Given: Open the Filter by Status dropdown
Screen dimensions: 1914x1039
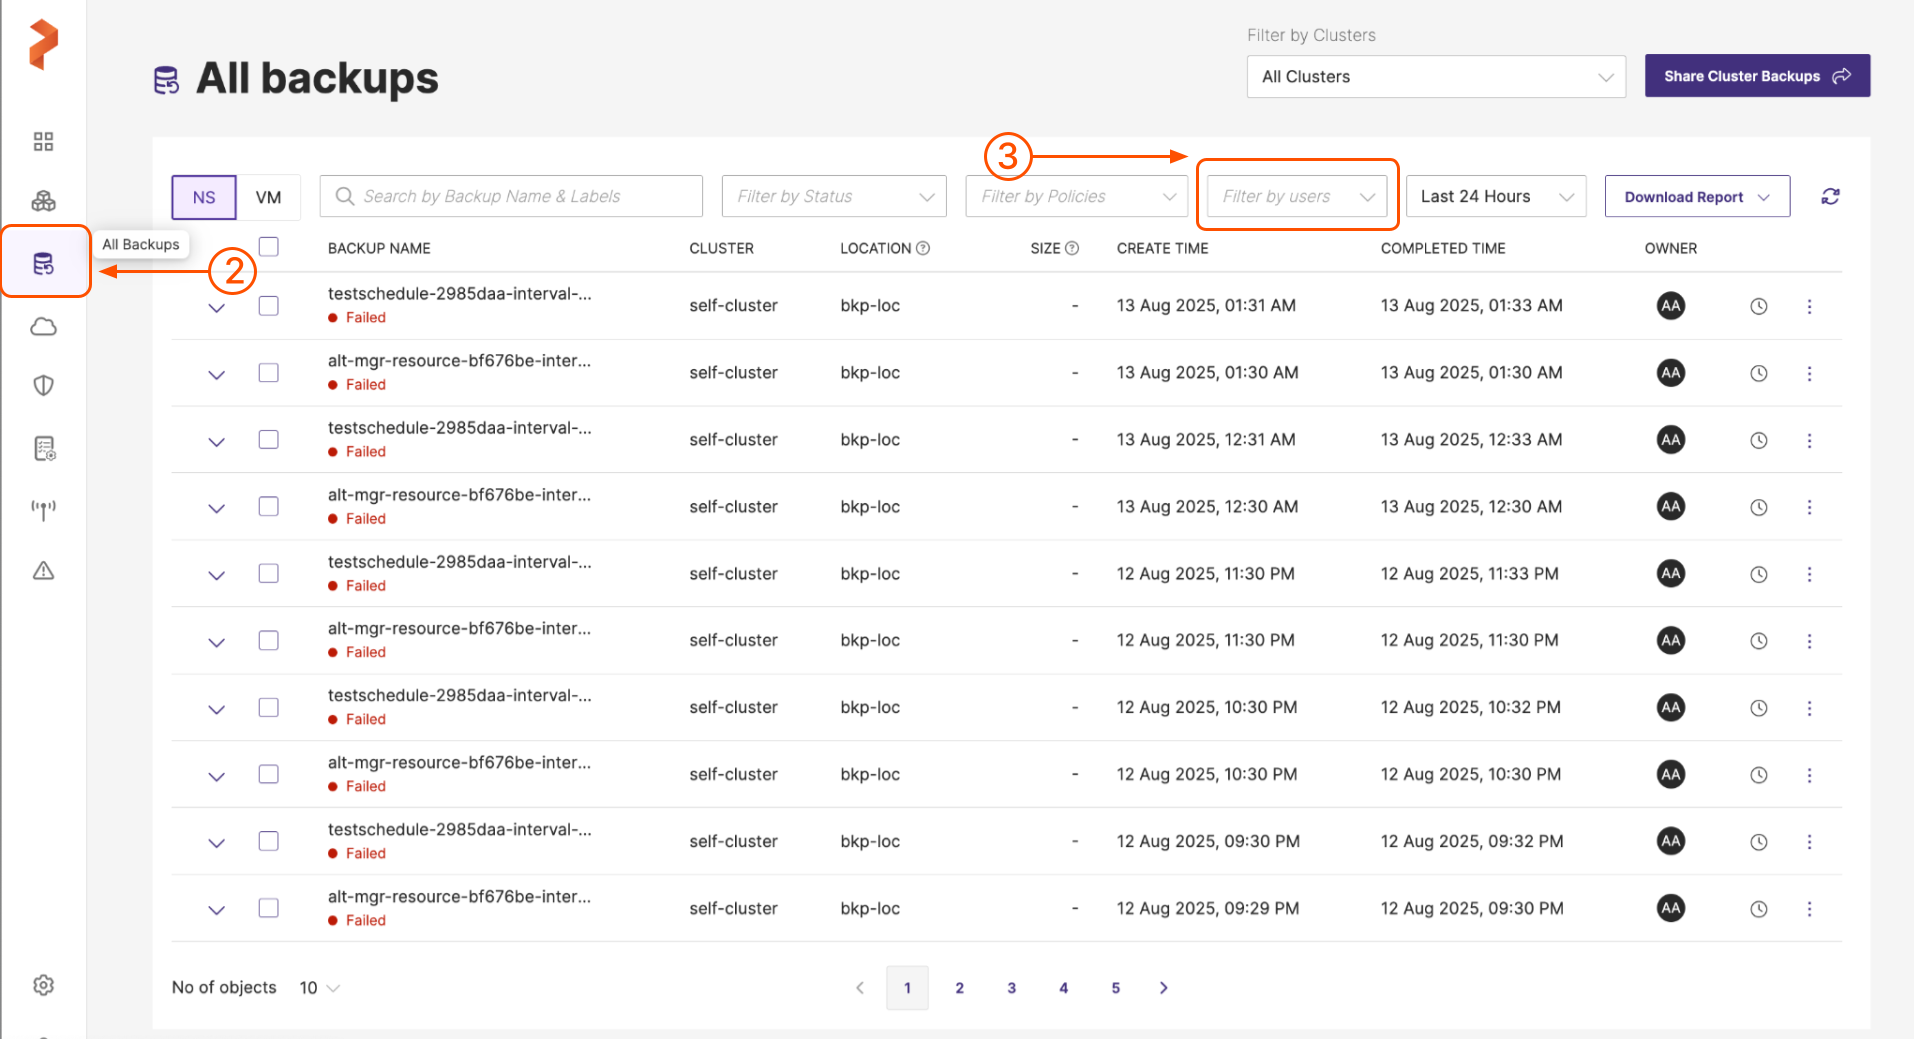Looking at the screenshot, I should 834,197.
